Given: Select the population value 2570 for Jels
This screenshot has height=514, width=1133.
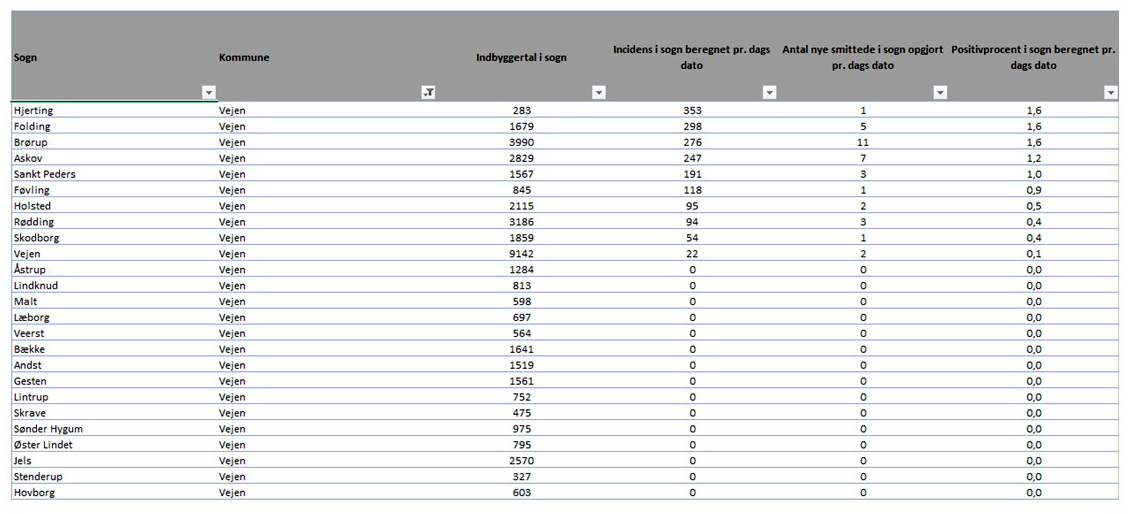Looking at the screenshot, I should tap(521, 461).
